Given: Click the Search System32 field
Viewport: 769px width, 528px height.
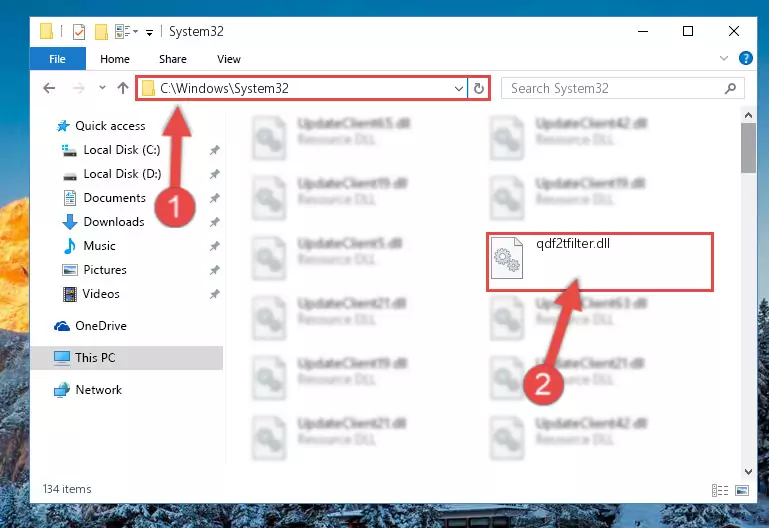Looking at the screenshot, I should (622, 88).
